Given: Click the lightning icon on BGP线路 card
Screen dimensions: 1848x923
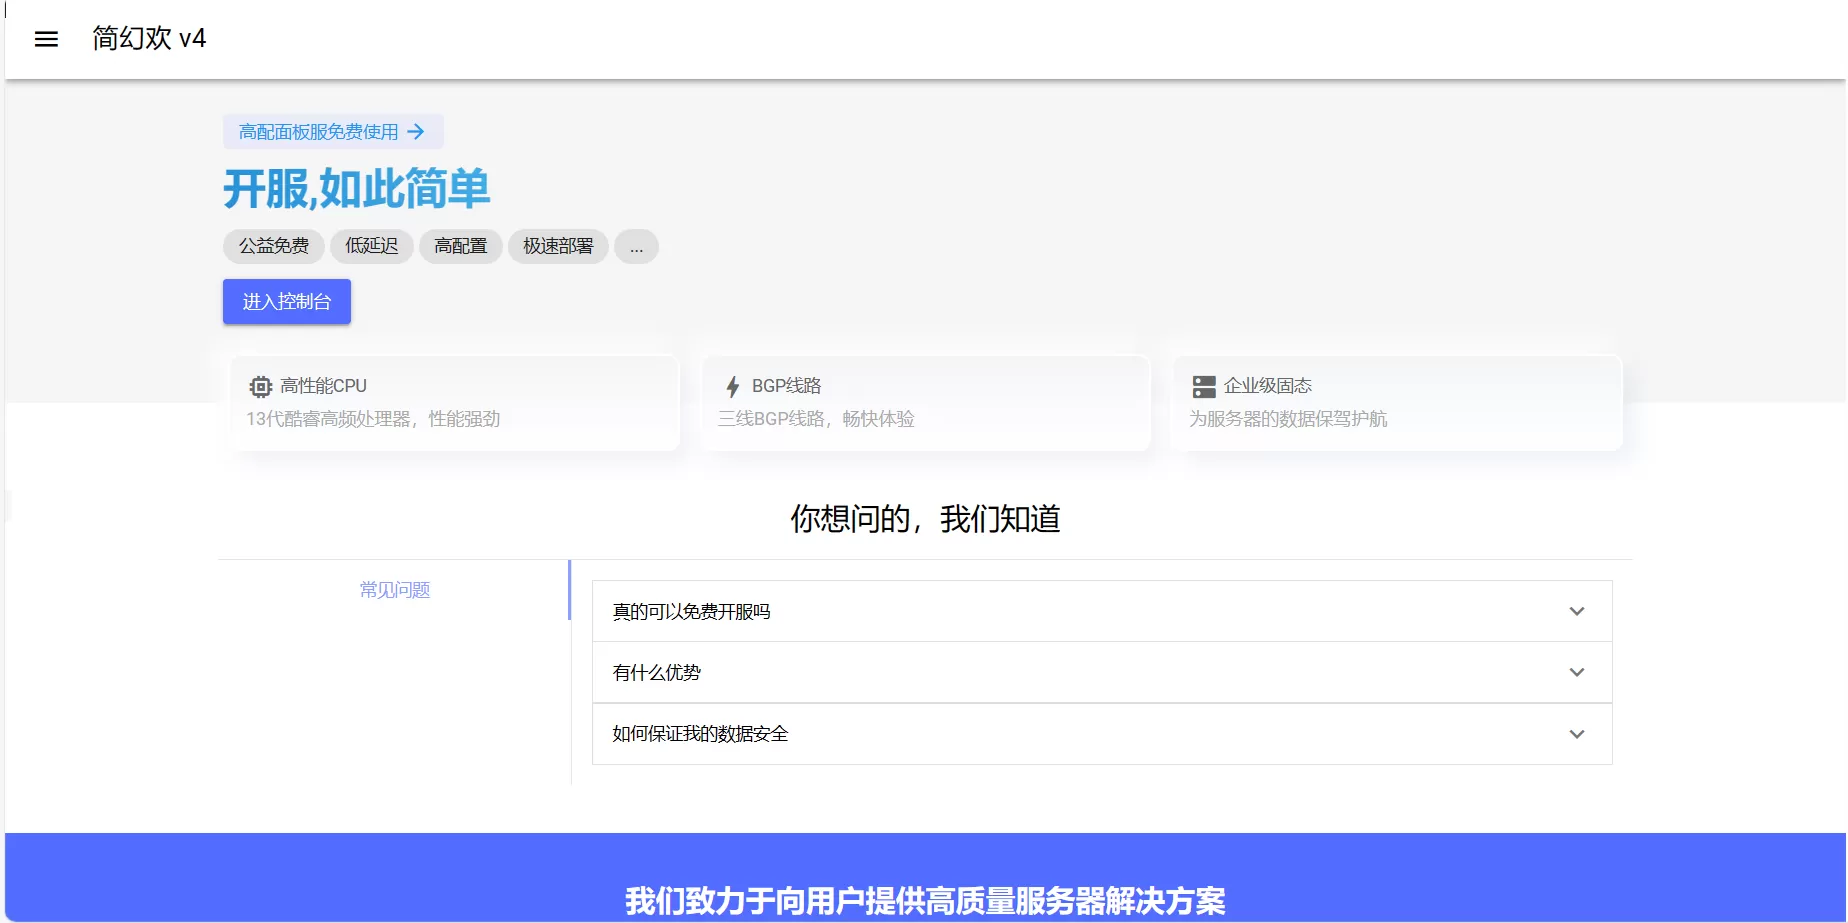Looking at the screenshot, I should click(x=732, y=386).
